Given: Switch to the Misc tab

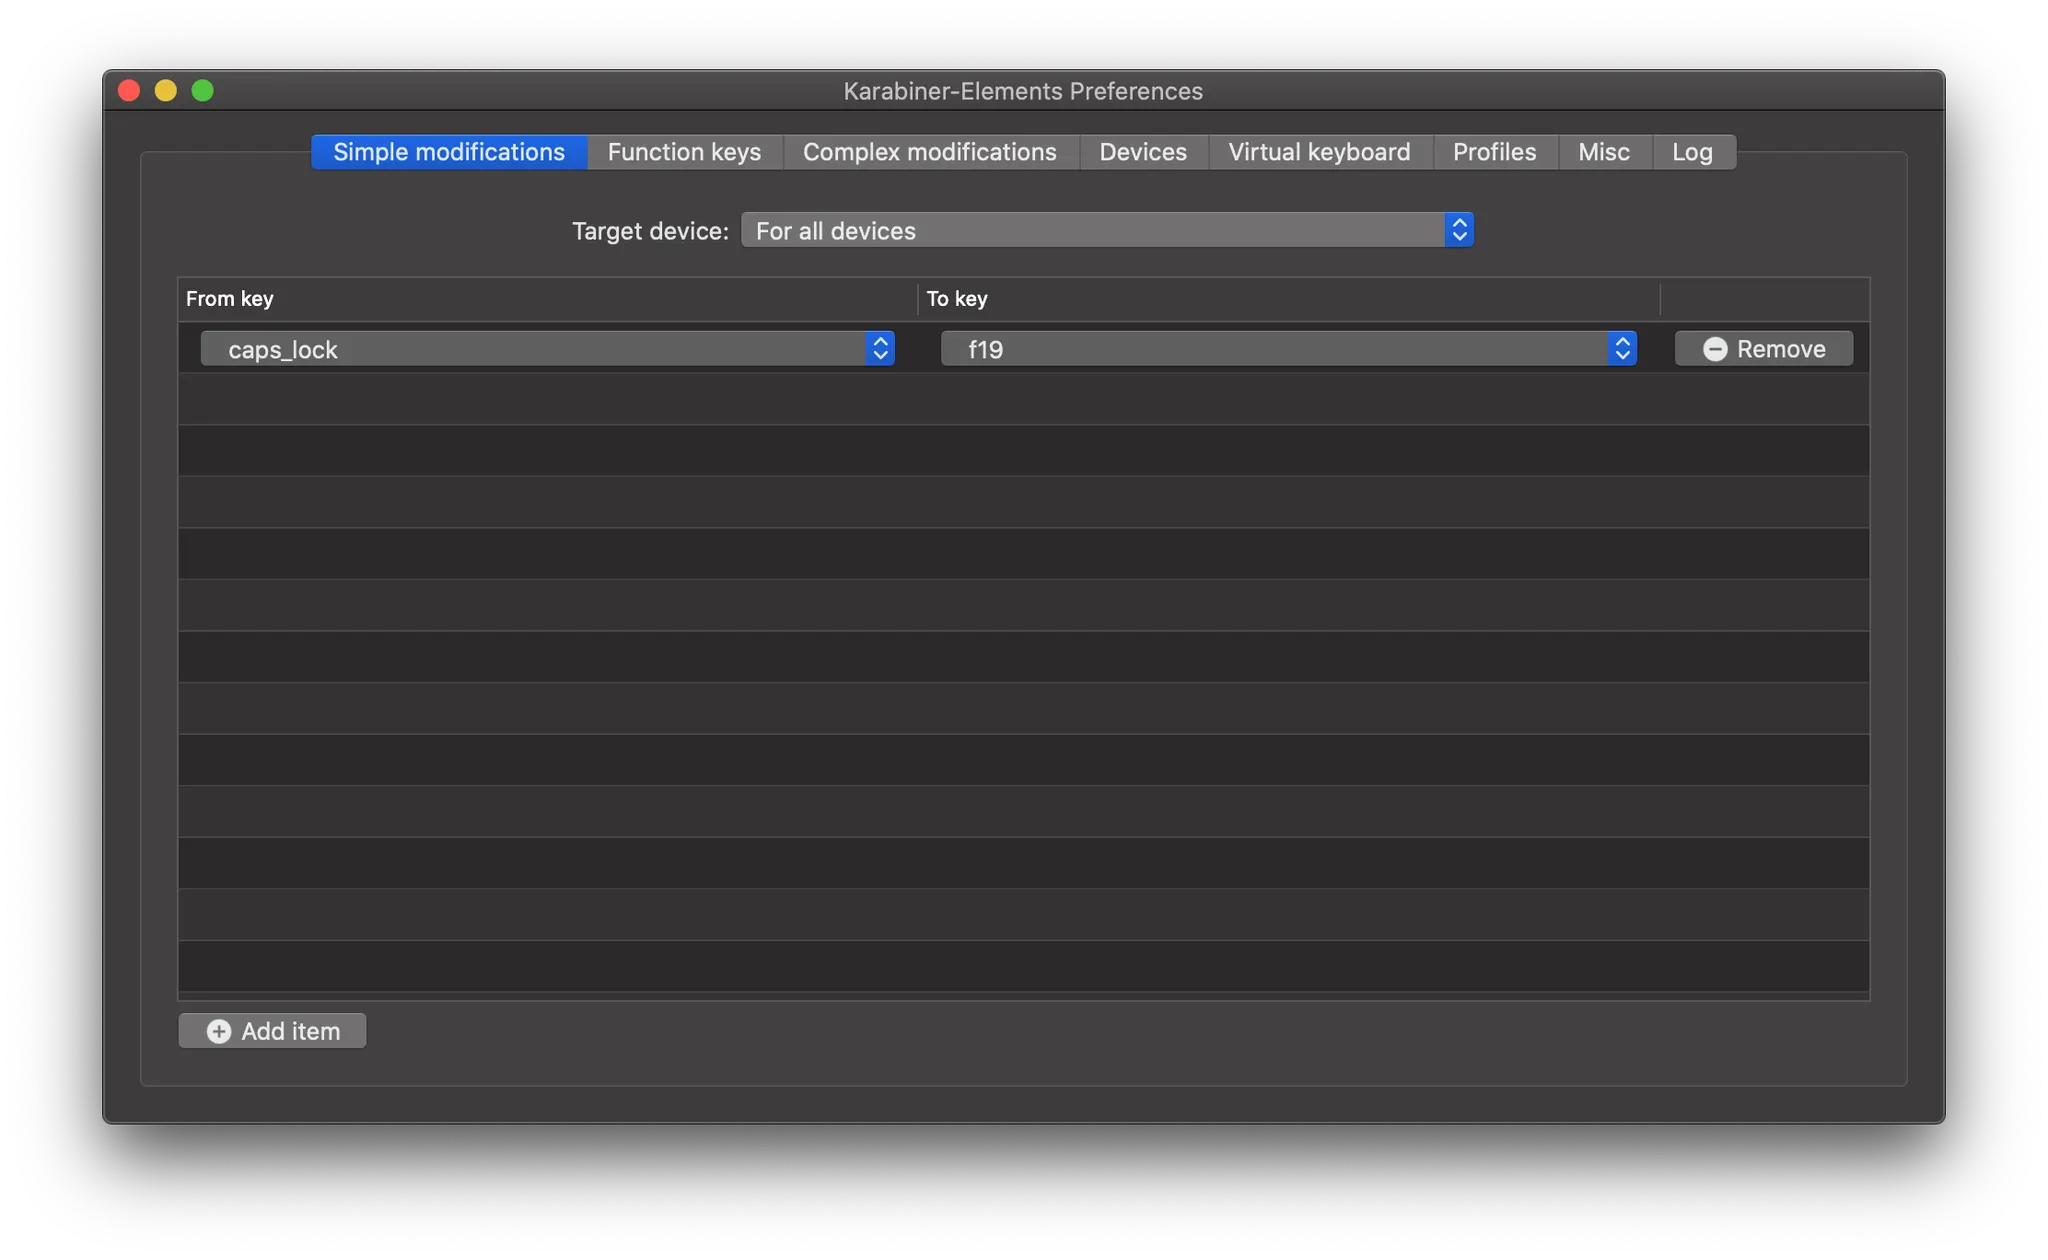Looking at the screenshot, I should pos(1603,152).
